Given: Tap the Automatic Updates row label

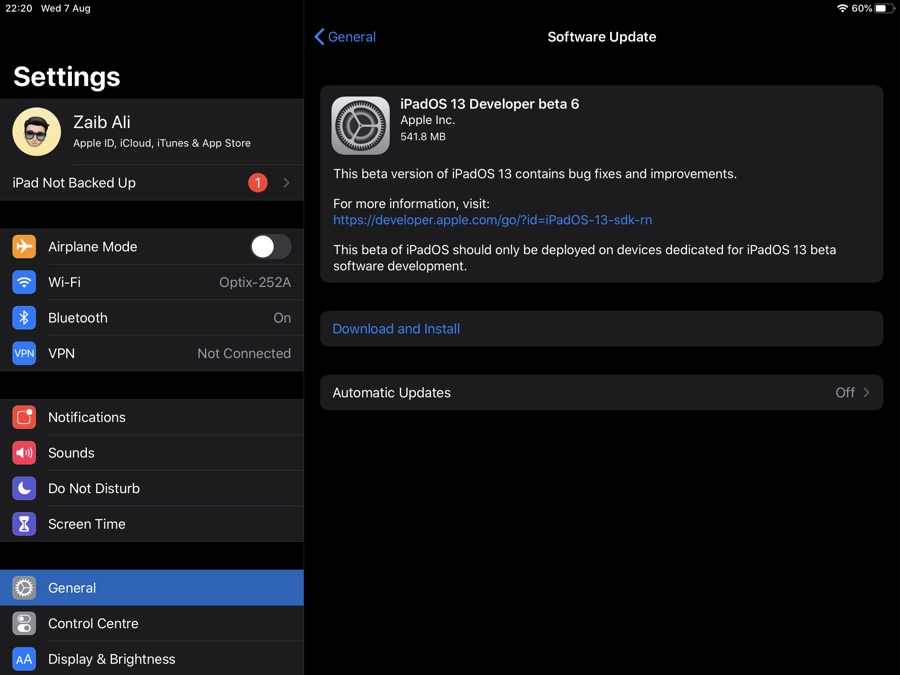Looking at the screenshot, I should (391, 393).
